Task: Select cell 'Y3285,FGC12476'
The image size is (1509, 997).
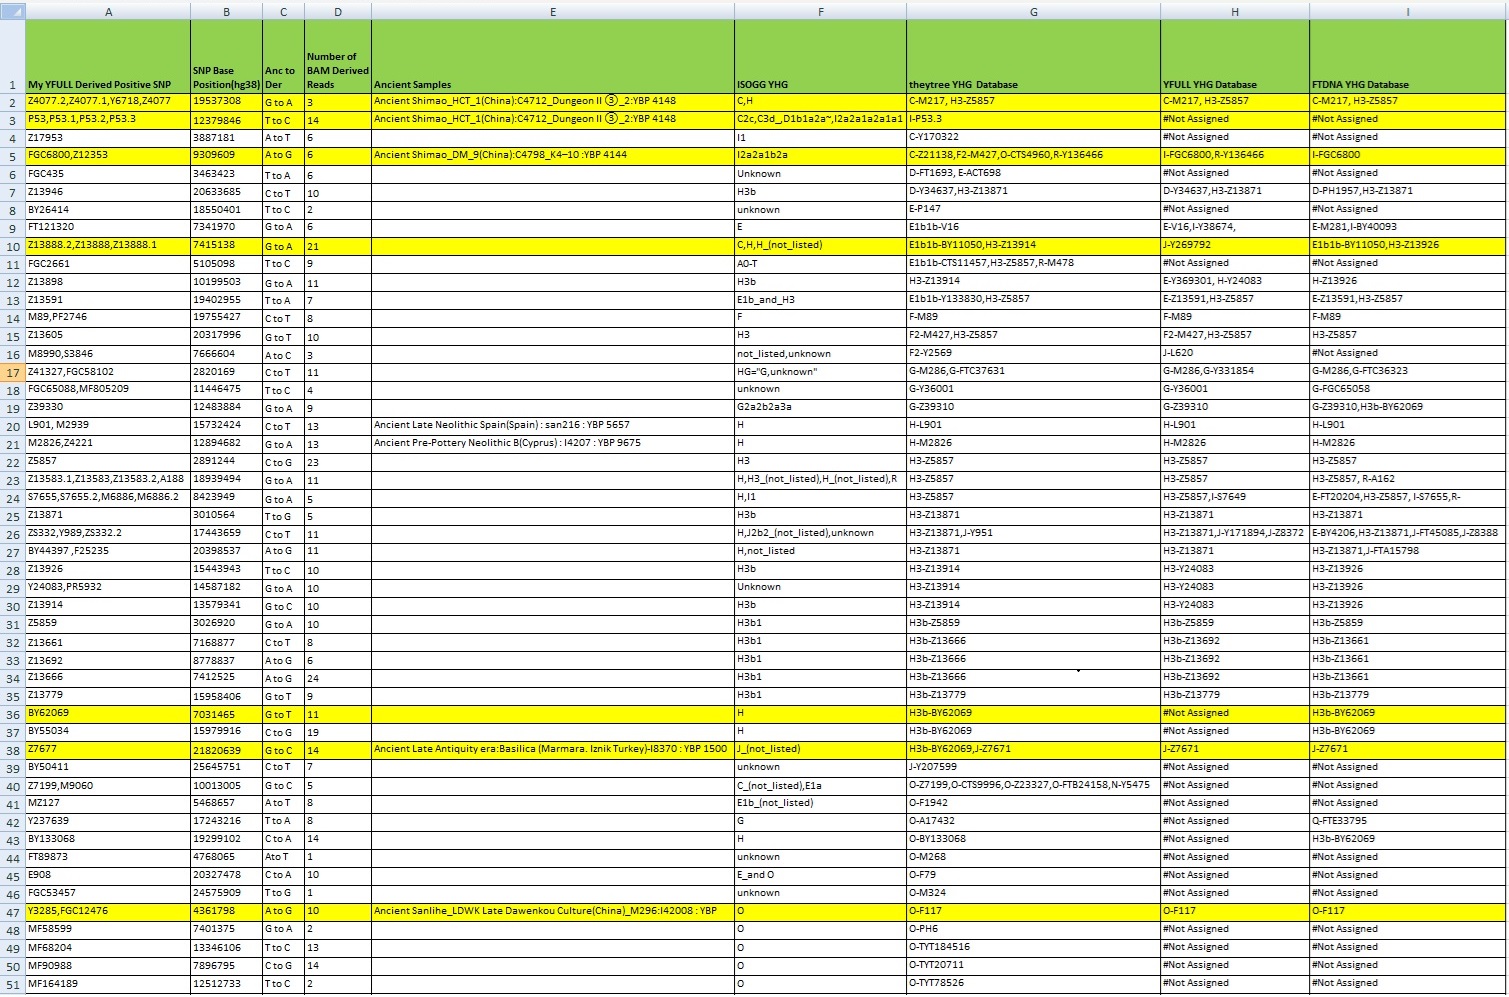Action: [x=108, y=911]
